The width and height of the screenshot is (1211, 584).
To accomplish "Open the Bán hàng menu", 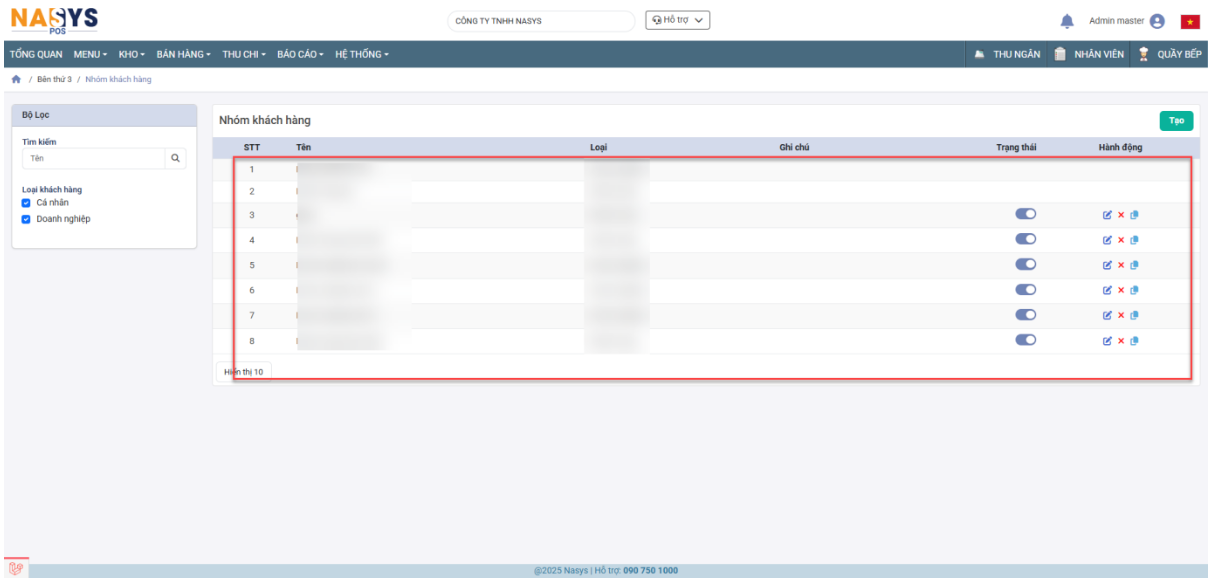I will [184, 53].
